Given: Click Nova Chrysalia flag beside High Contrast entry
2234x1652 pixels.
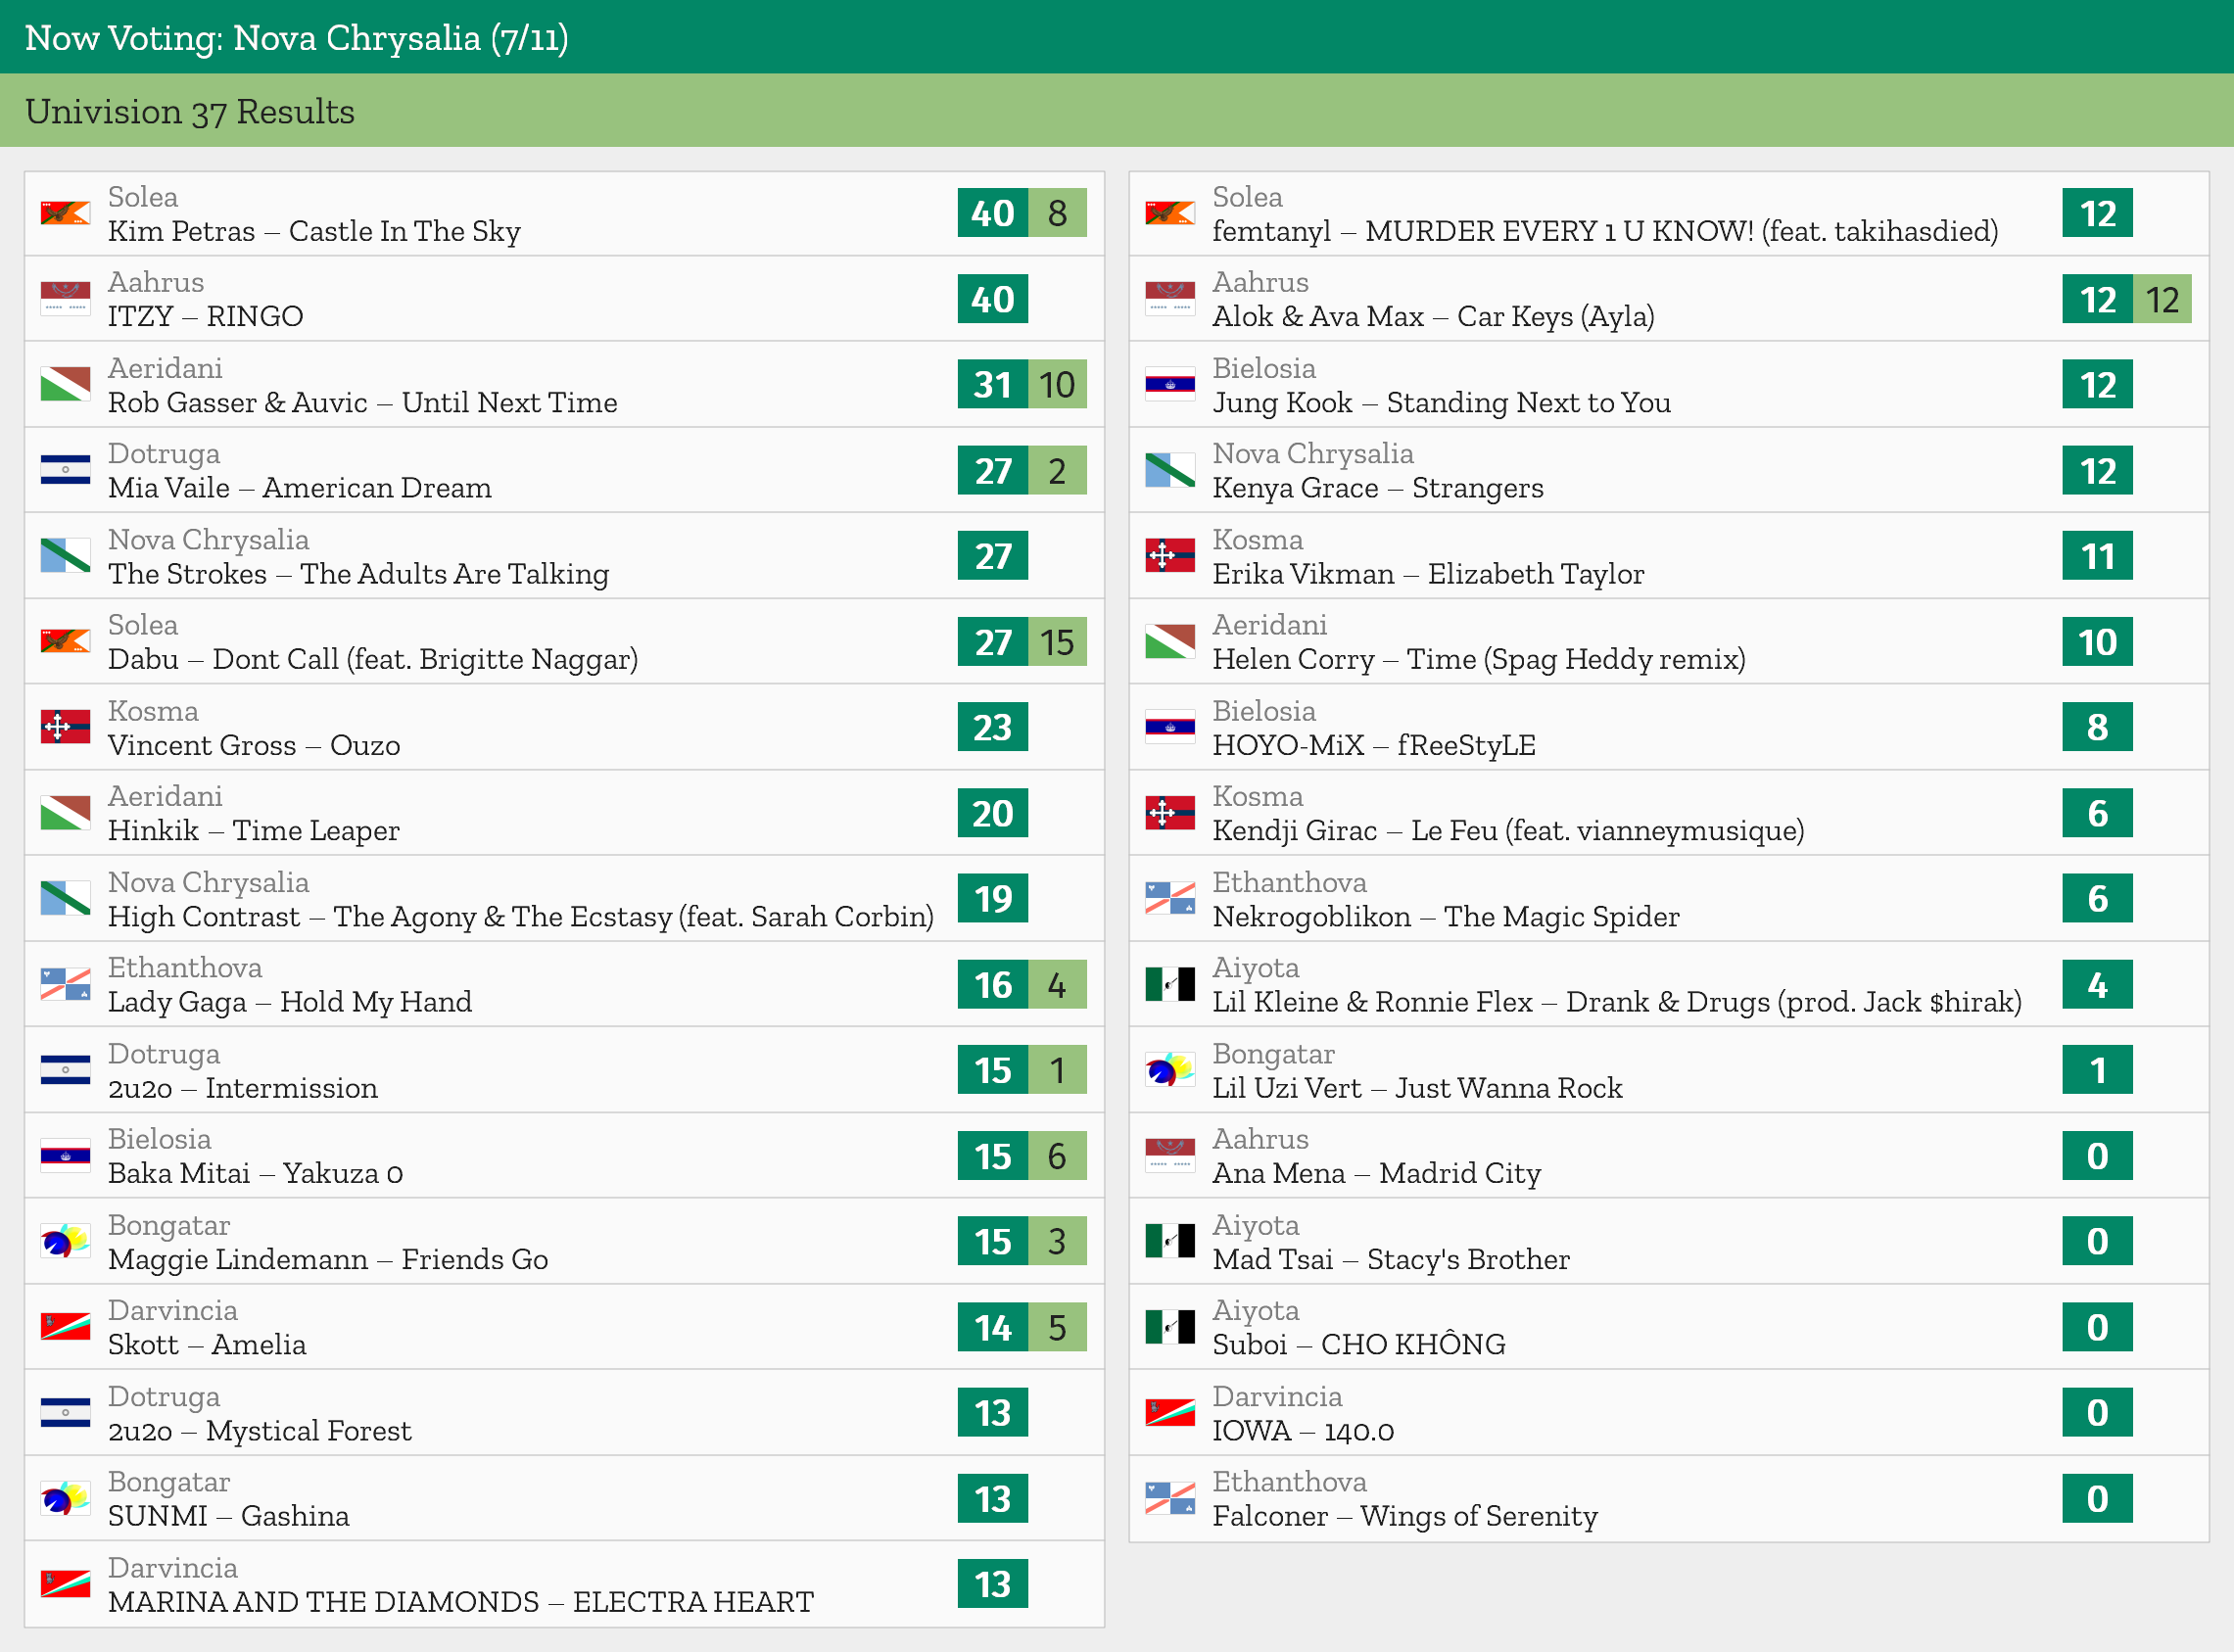Looking at the screenshot, I should [x=65, y=899].
